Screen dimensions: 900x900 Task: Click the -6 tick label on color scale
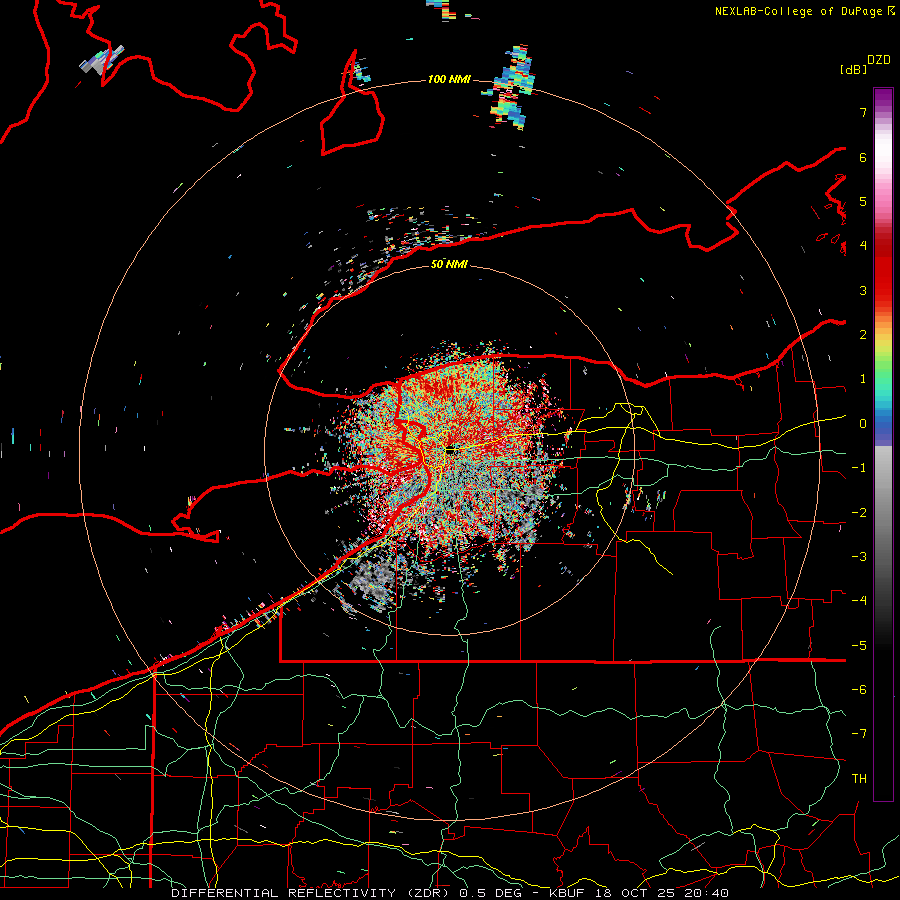tap(859, 690)
